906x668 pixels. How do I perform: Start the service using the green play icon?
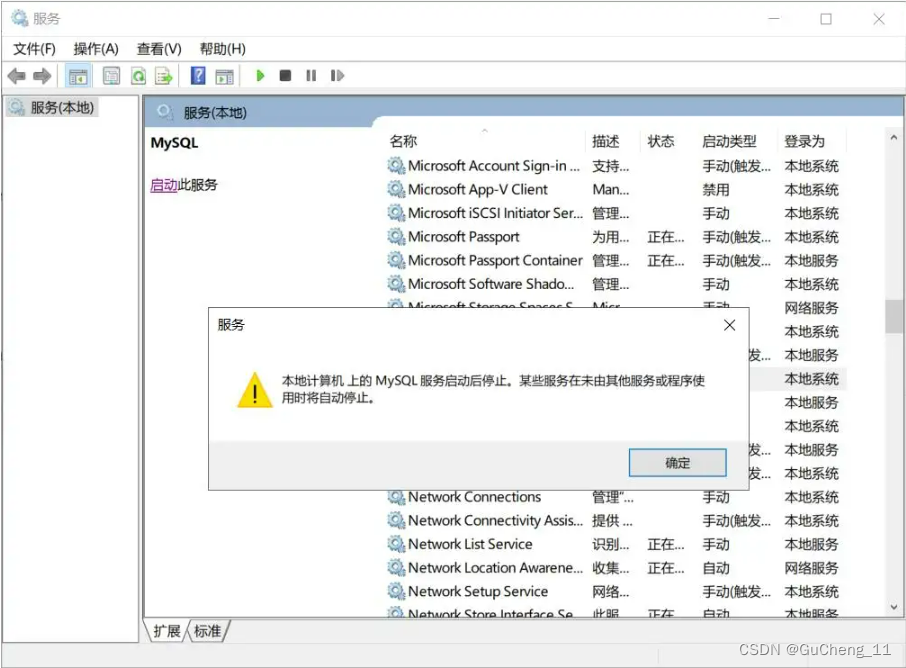(260, 76)
